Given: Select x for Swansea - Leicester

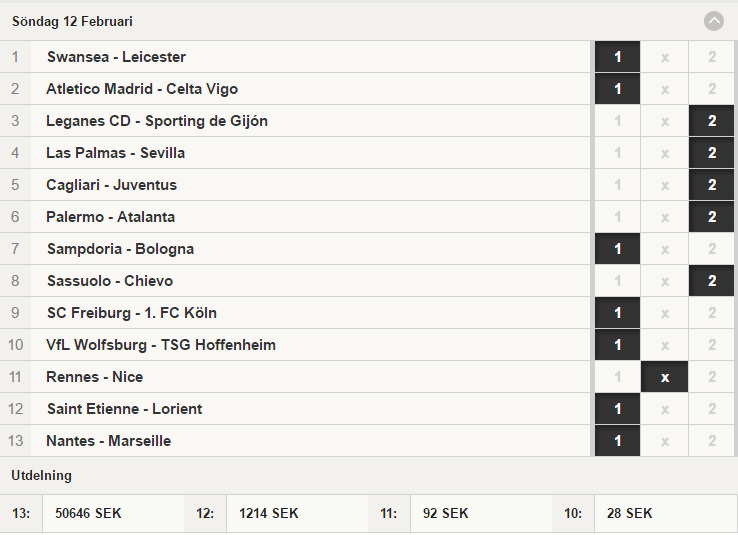Looking at the screenshot, I should 664,57.
